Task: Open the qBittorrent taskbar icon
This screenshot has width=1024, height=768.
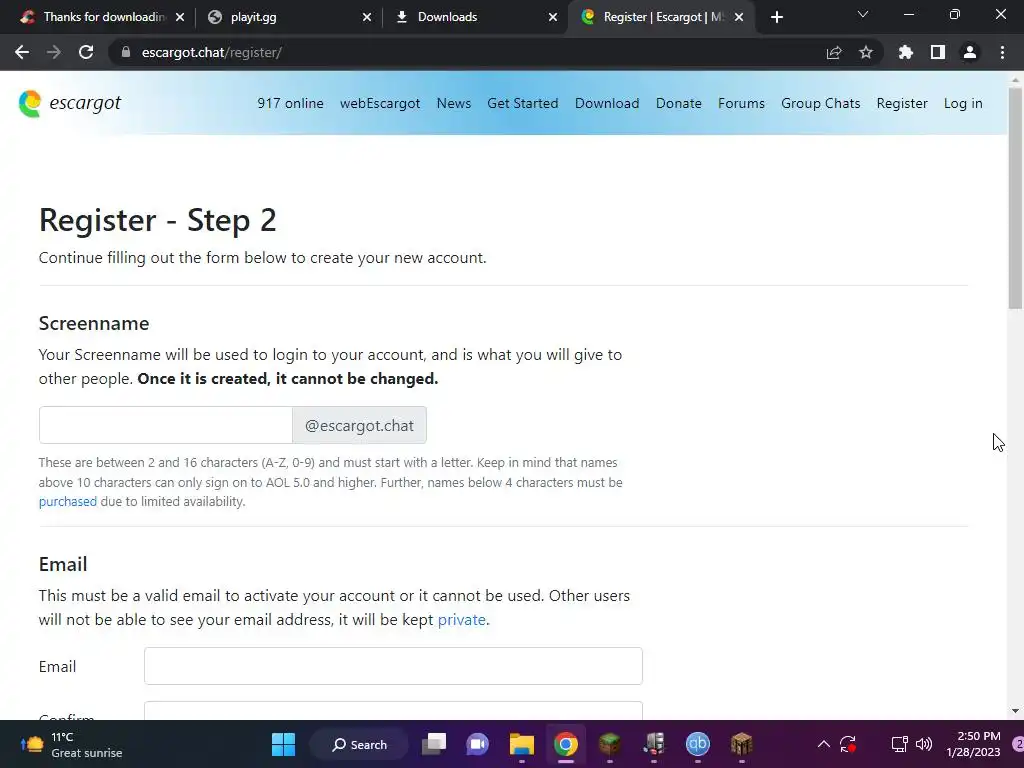Action: click(697, 744)
